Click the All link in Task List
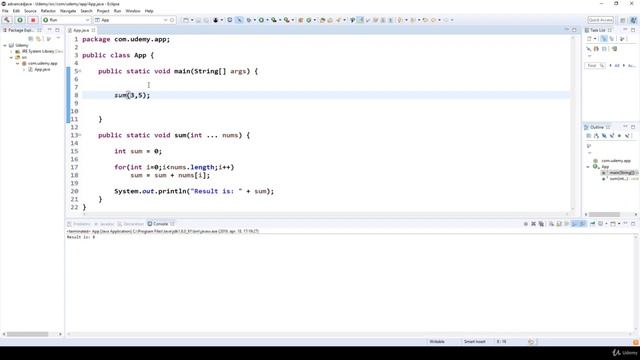This screenshot has height=360, width=640. point(617,65)
